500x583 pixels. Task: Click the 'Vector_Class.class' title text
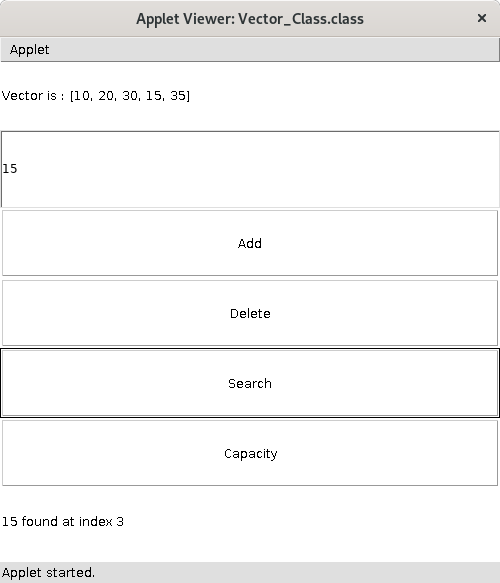tap(301, 19)
